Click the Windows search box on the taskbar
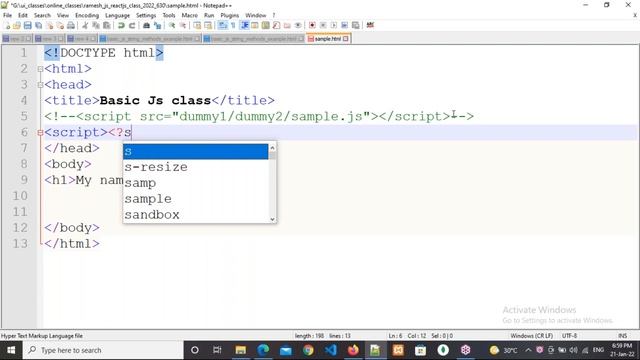This screenshot has height=360, width=640. pos(103,350)
